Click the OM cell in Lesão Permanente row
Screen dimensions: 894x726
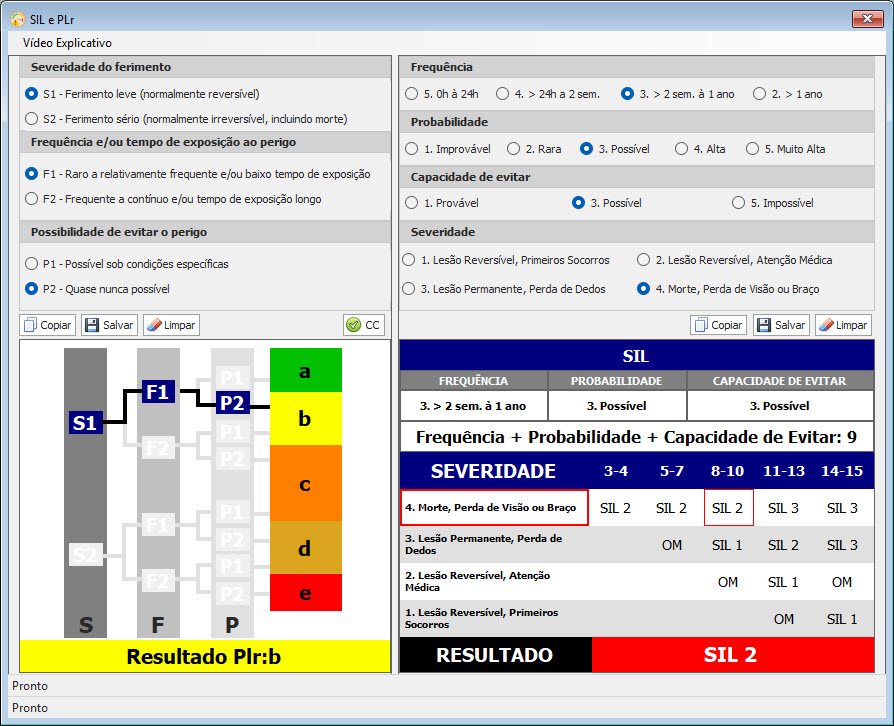[x=672, y=545]
